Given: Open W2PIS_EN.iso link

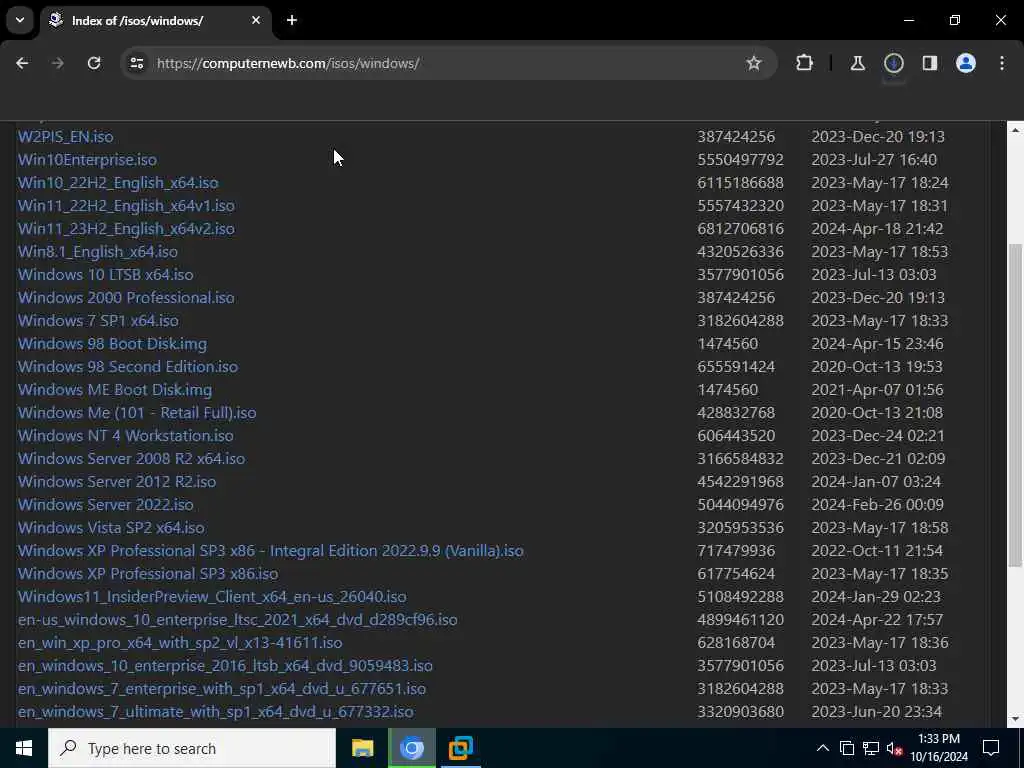Looking at the screenshot, I should tap(65, 136).
